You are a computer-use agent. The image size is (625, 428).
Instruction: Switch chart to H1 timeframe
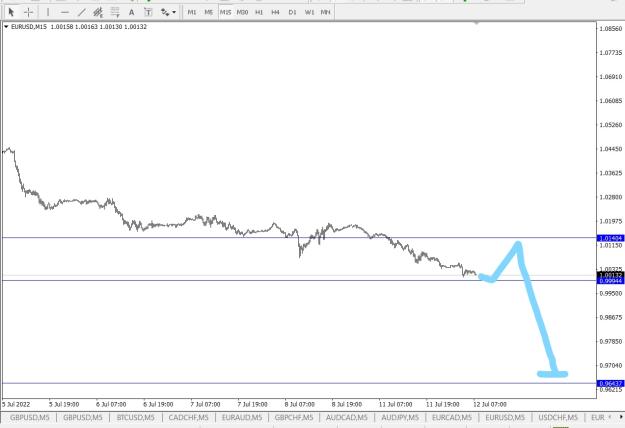259,12
